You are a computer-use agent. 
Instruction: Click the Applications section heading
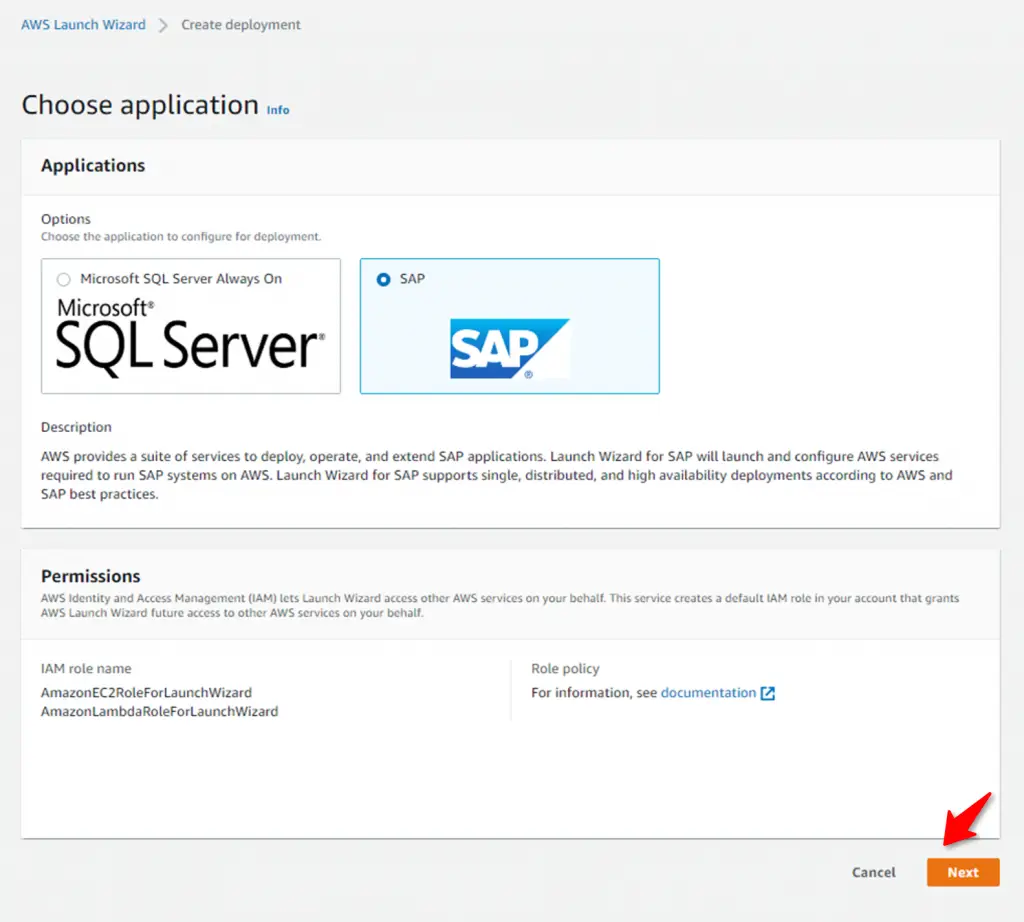click(93, 166)
